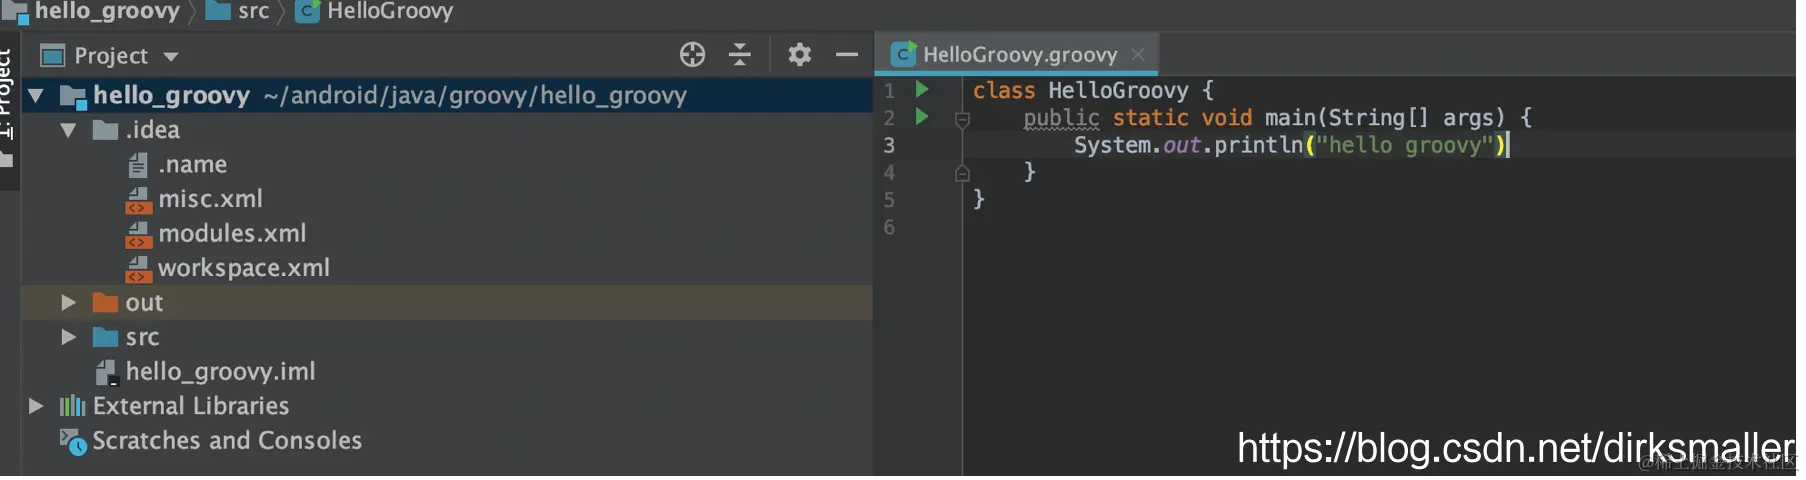
Task: Click the .idea folder icon
Action: click(x=105, y=130)
